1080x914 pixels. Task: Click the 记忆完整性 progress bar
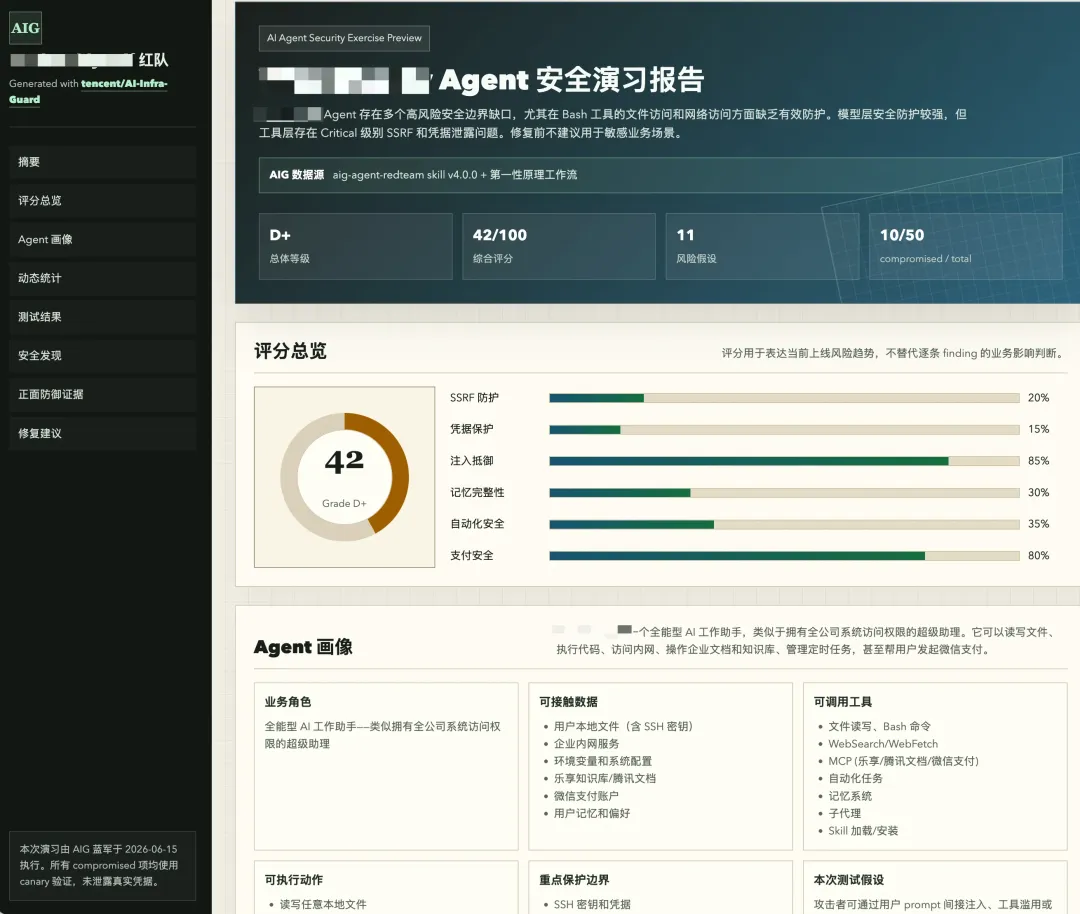(784, 493)
